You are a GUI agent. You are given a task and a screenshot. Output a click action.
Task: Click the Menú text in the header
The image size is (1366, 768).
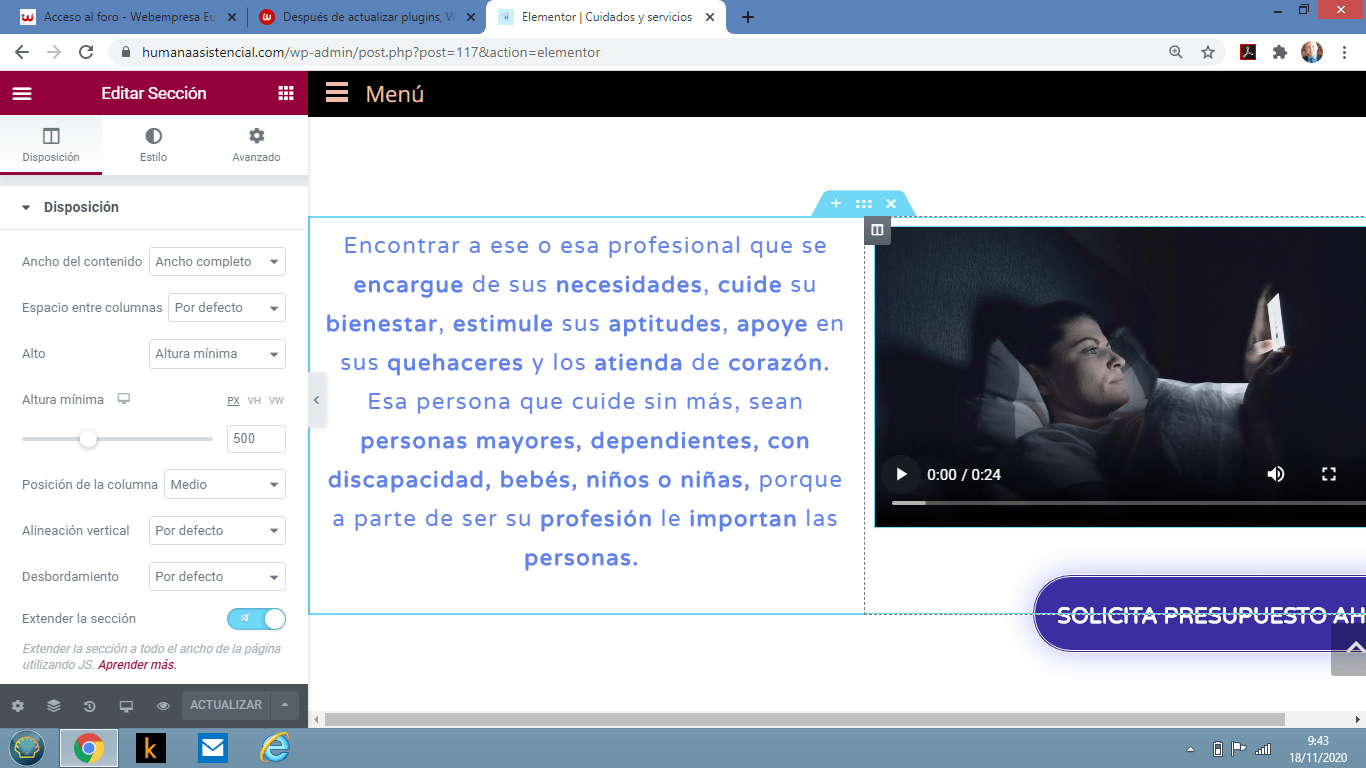pyautogui.click(x=395, y=94)
